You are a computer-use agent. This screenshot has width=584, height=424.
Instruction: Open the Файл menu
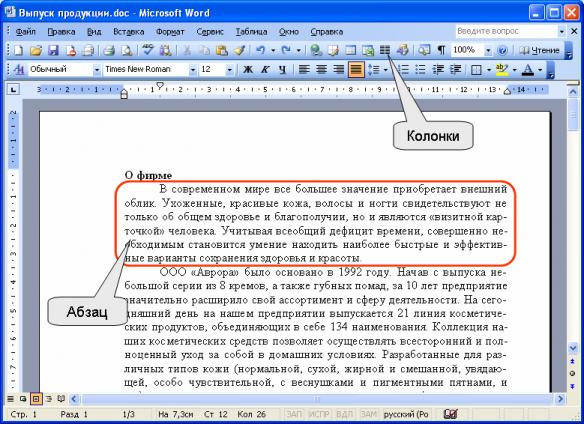click(26, 32)
